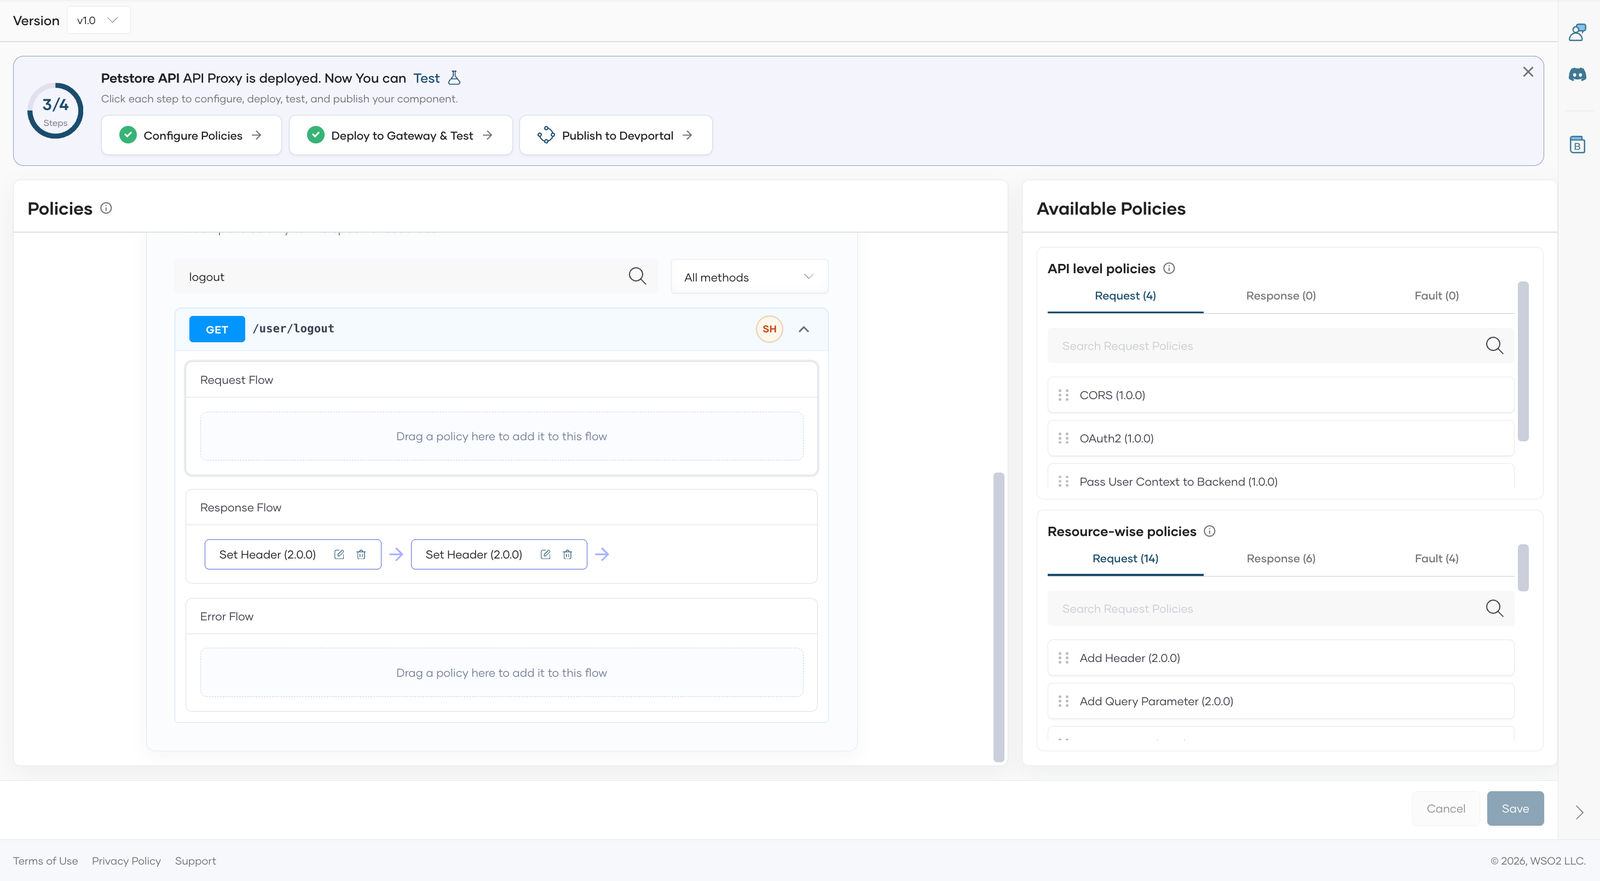The image size is (1600, 881).
Task: Edit the first Set Header policy
Action: click(x=339, y=555)
